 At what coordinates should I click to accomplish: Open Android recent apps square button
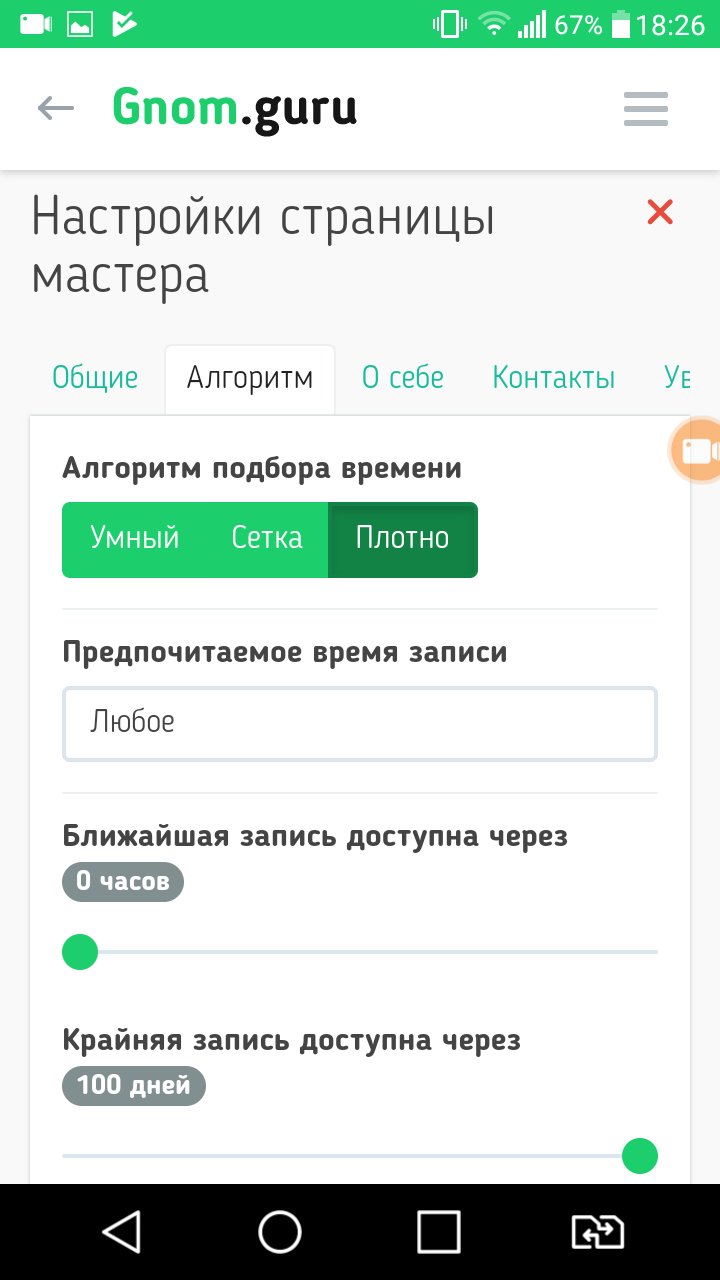(438, 1232)
